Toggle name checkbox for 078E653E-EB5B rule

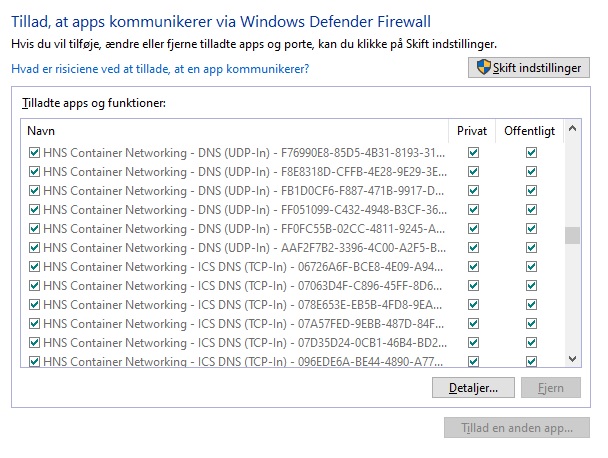(x=34, y=304)
